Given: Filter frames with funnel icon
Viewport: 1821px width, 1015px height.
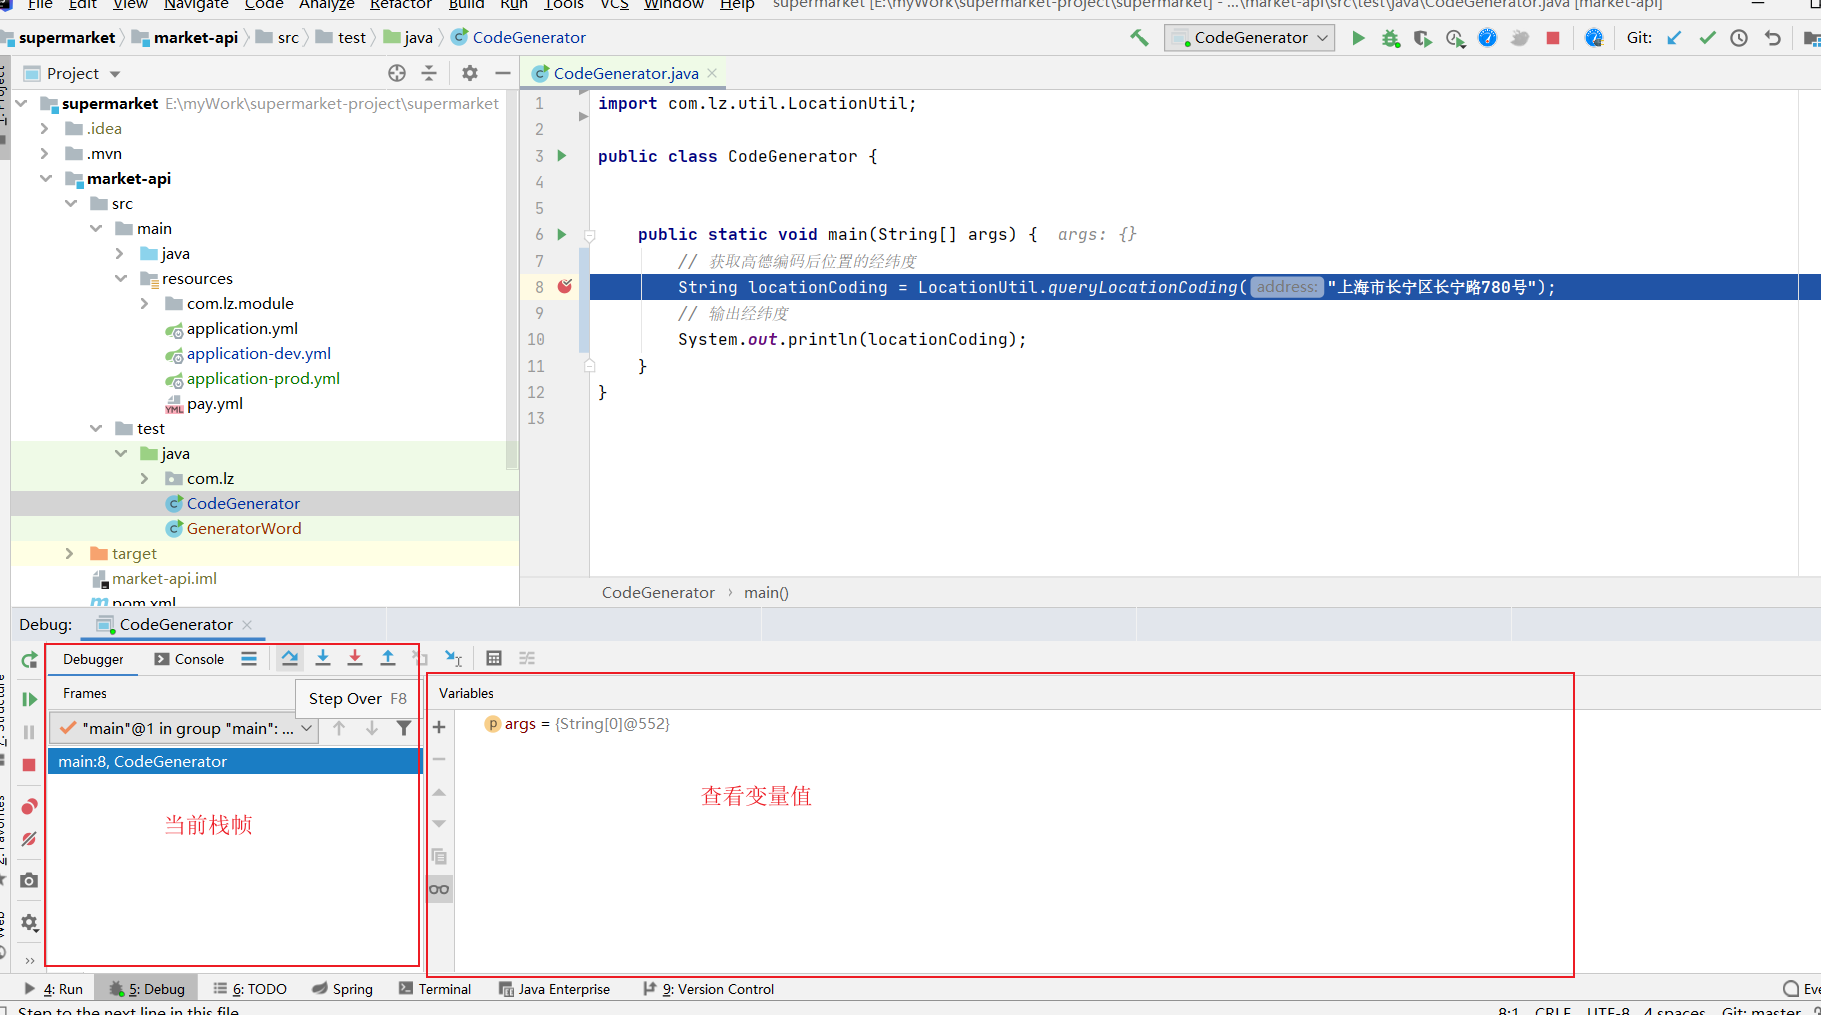Looking at the screenshot, I should [404, 728].
